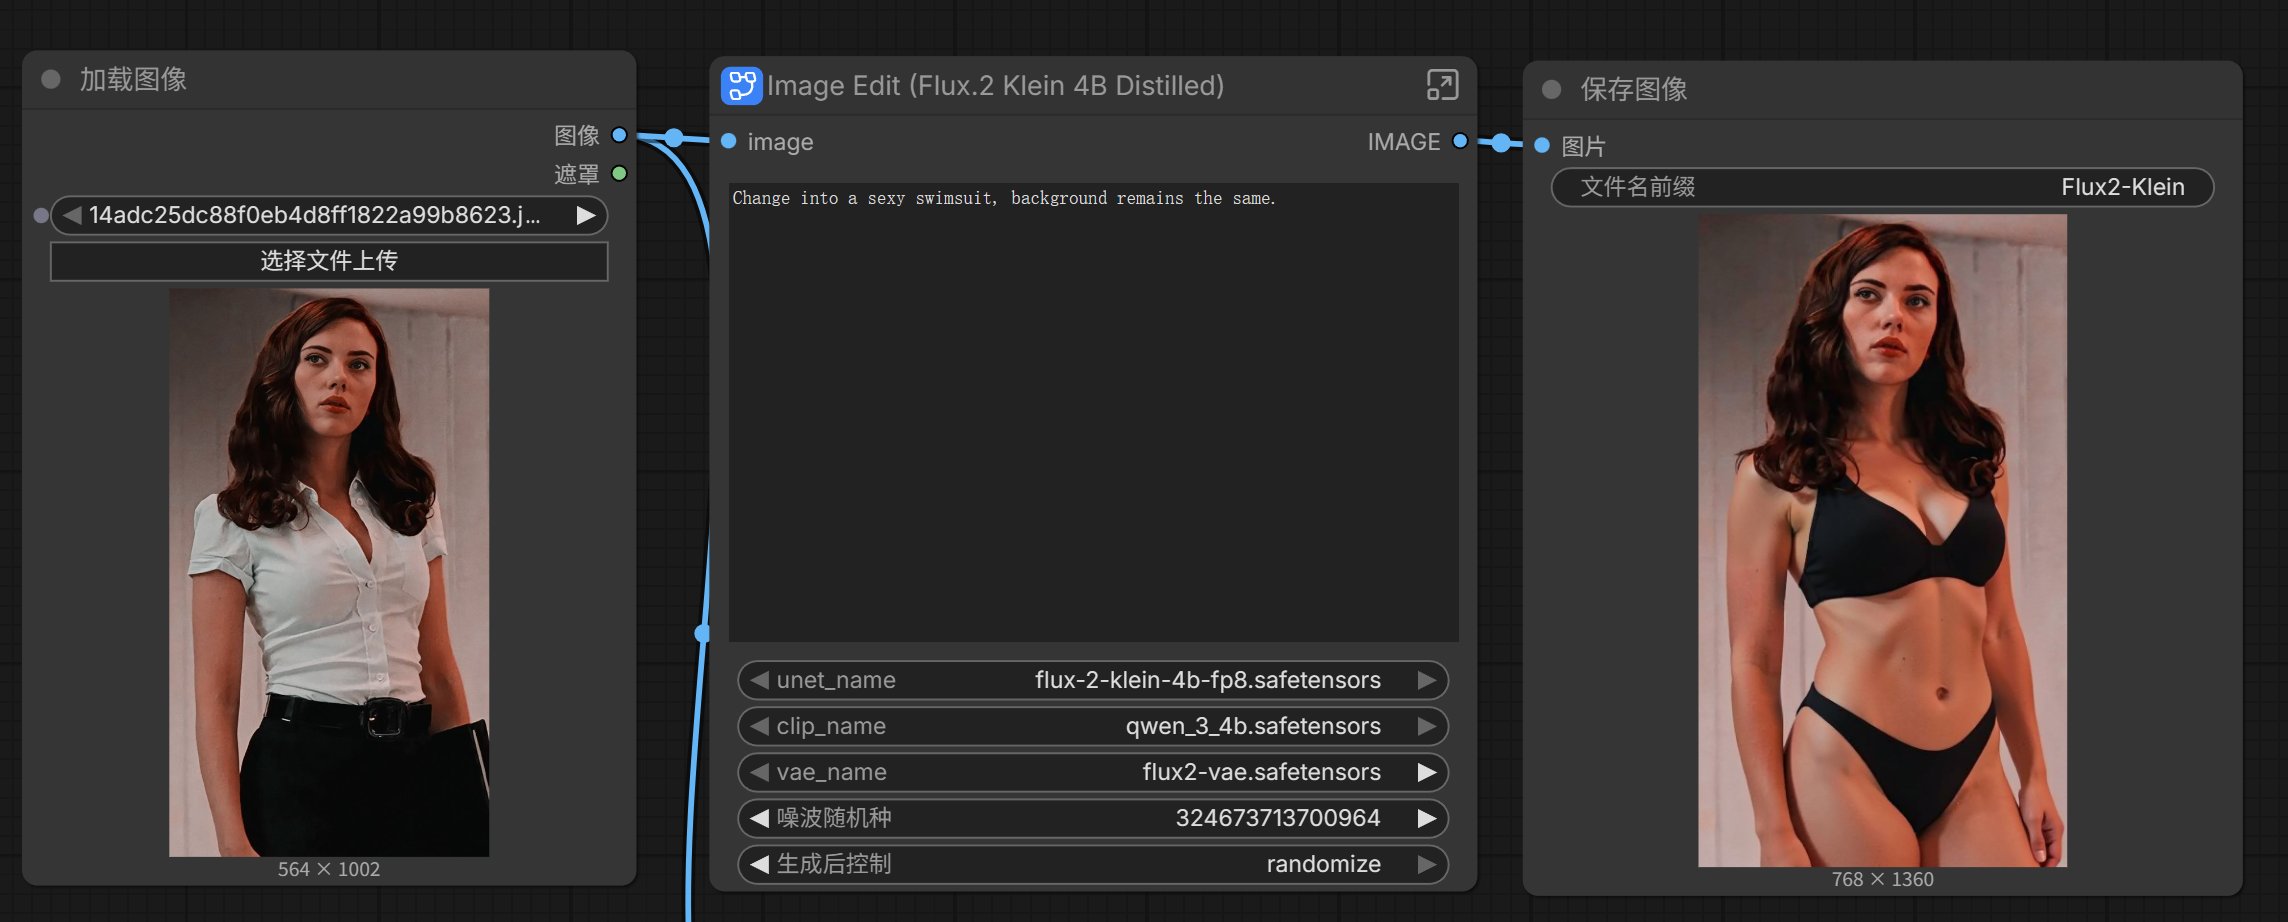
Task: Click left arrow on unet_name field
Action: click(759, 680)
